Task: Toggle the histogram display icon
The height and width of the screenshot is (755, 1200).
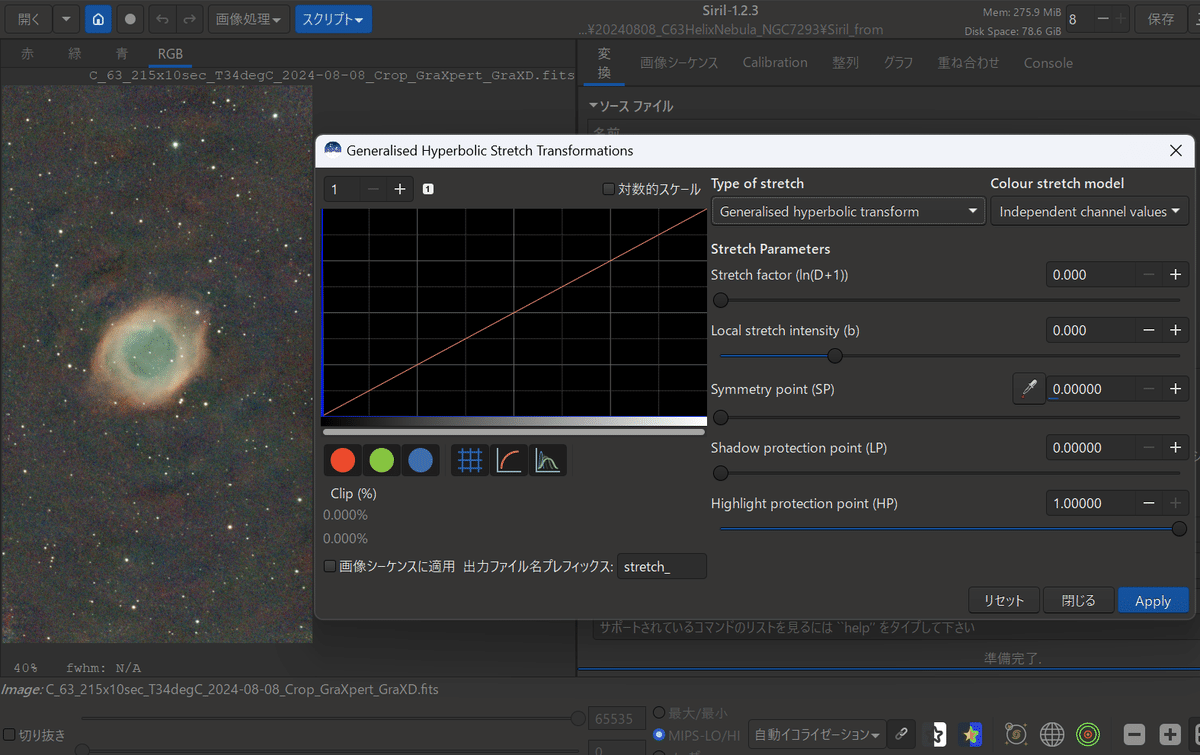Action: coord(547,460)
